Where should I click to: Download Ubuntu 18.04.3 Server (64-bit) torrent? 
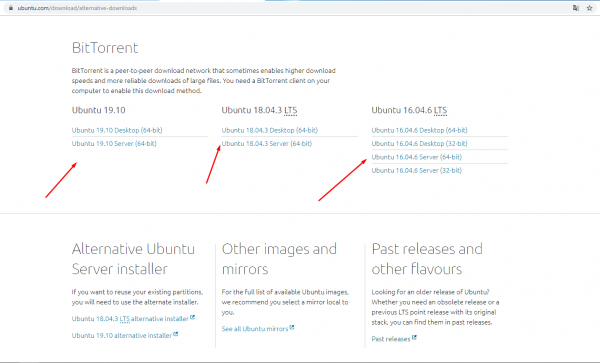tap(267, 143)
